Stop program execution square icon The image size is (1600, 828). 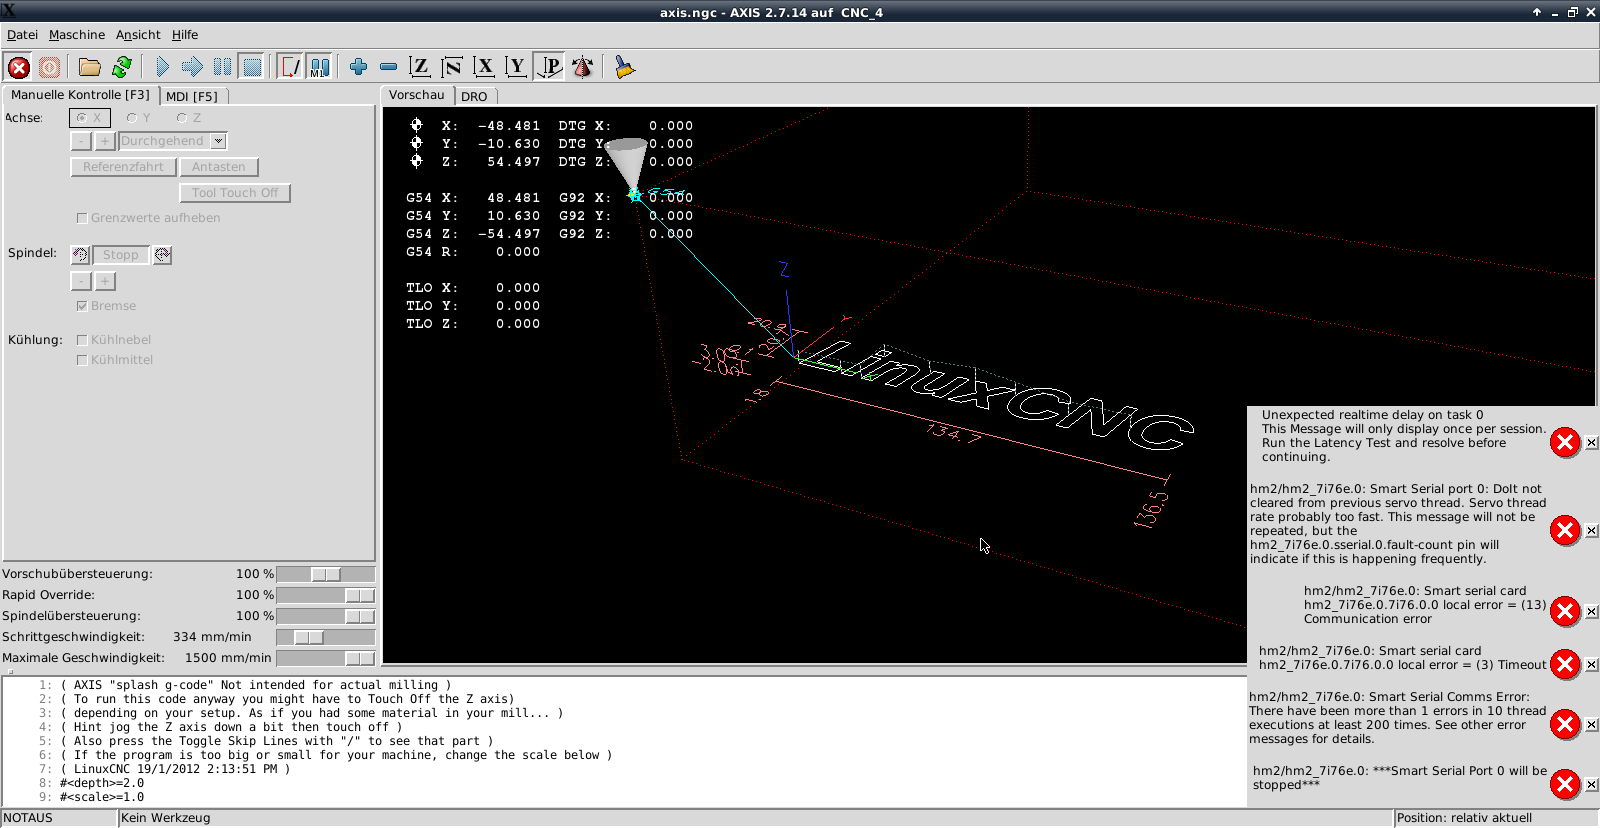coord(252,67)
